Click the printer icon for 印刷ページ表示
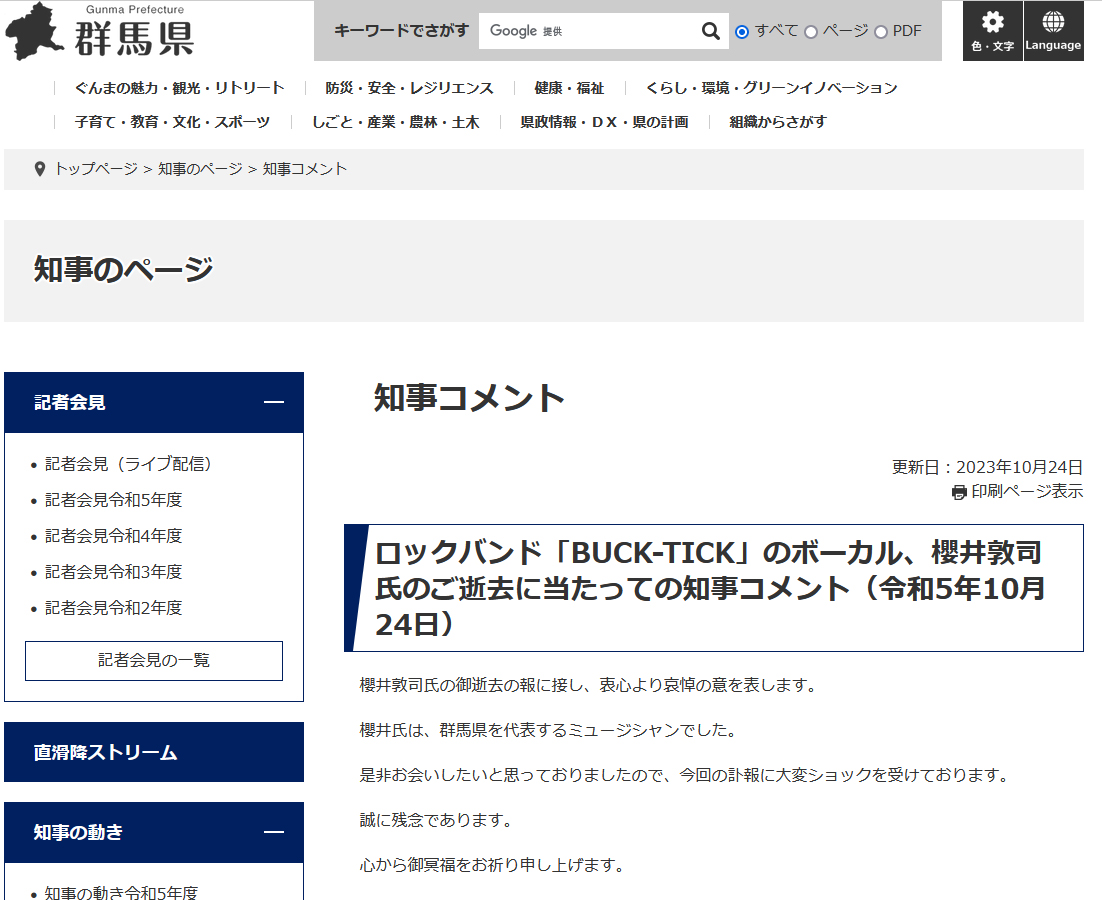Screen dimensions: 1102x900 [x=959, y=493]
